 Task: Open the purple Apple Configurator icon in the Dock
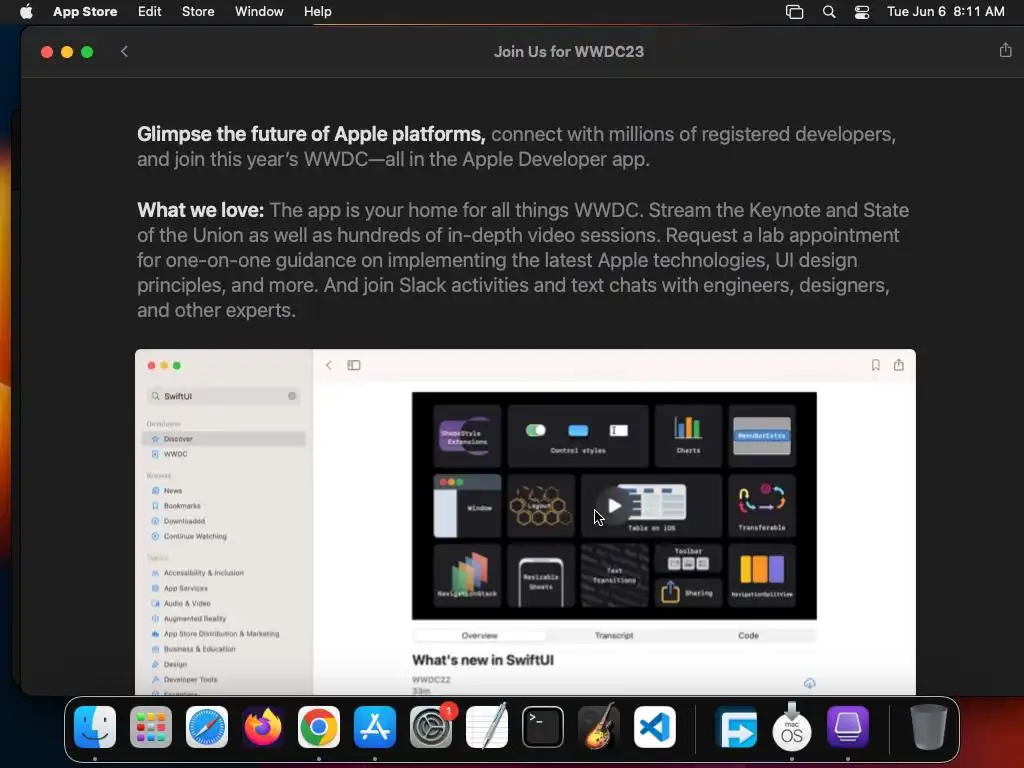click(848, 727)
